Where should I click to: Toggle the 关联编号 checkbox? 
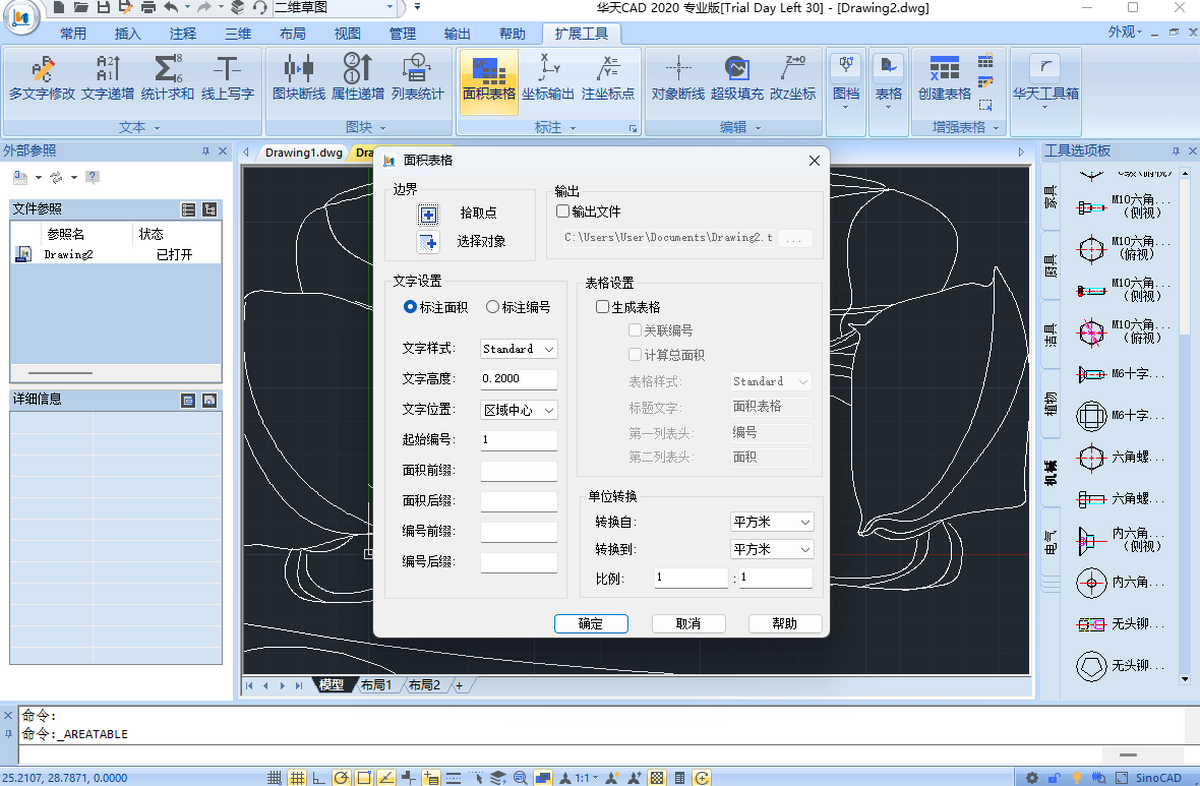635,330
